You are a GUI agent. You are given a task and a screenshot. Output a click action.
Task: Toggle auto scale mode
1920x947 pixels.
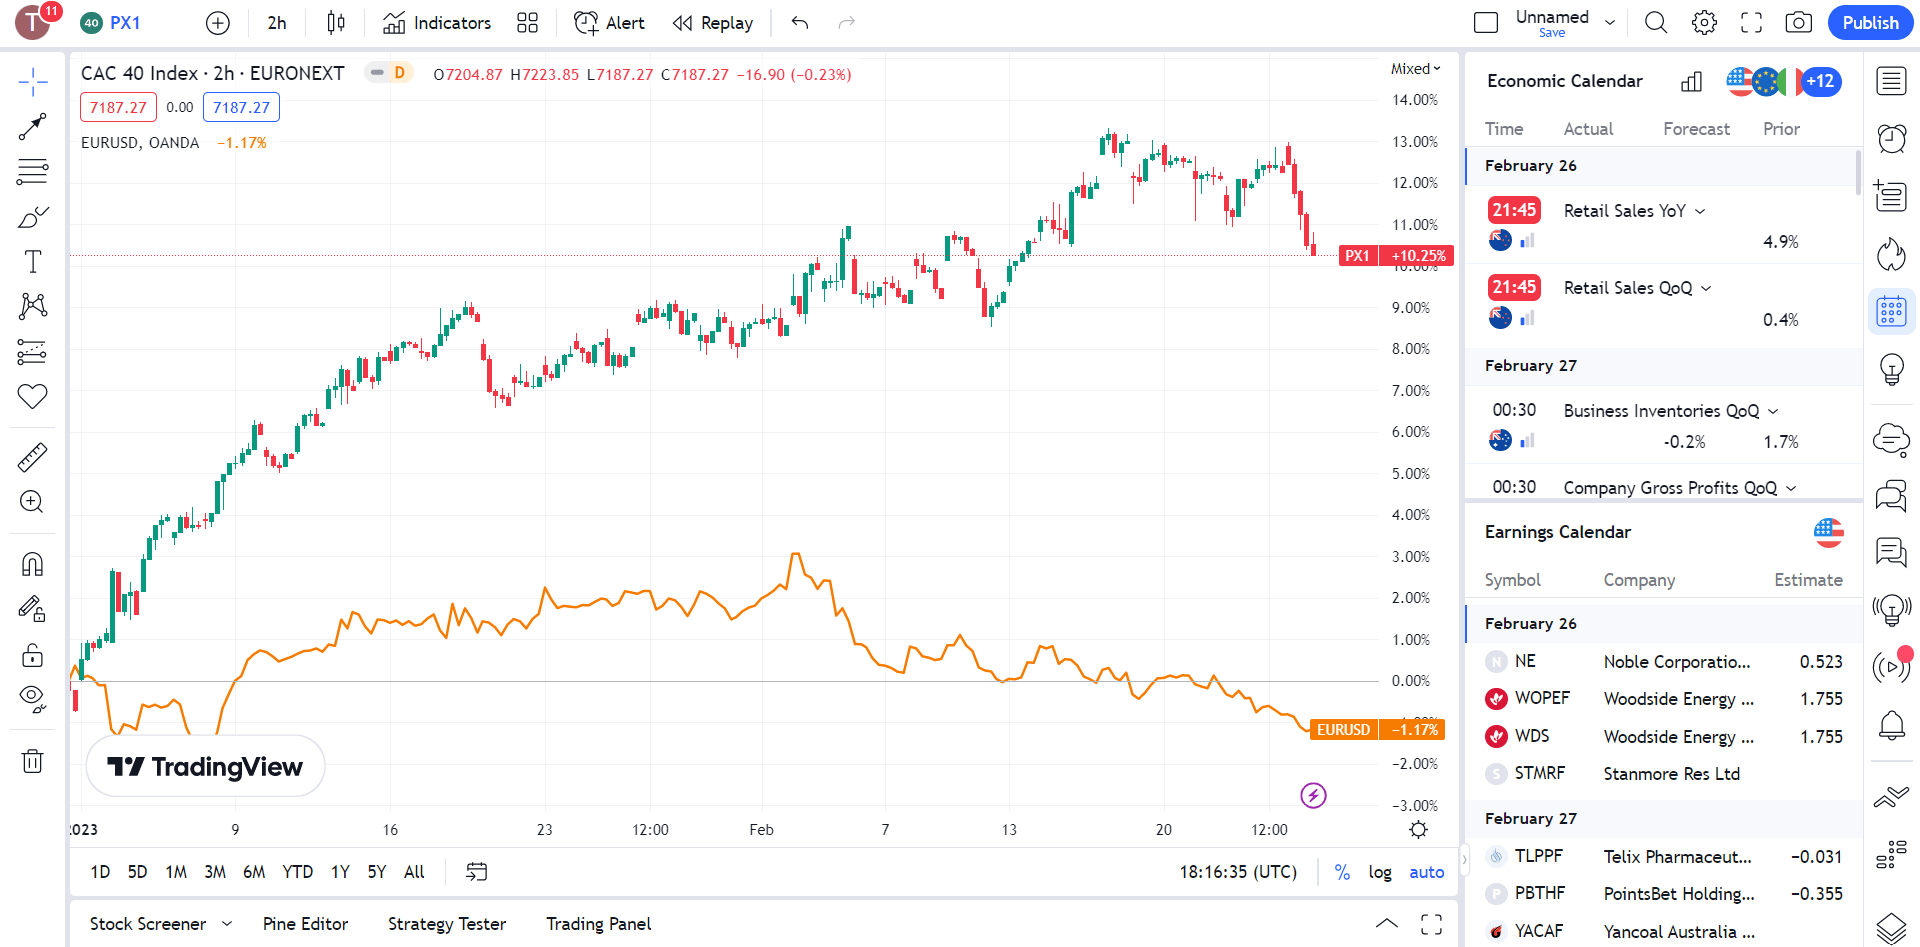(1427, 872)
